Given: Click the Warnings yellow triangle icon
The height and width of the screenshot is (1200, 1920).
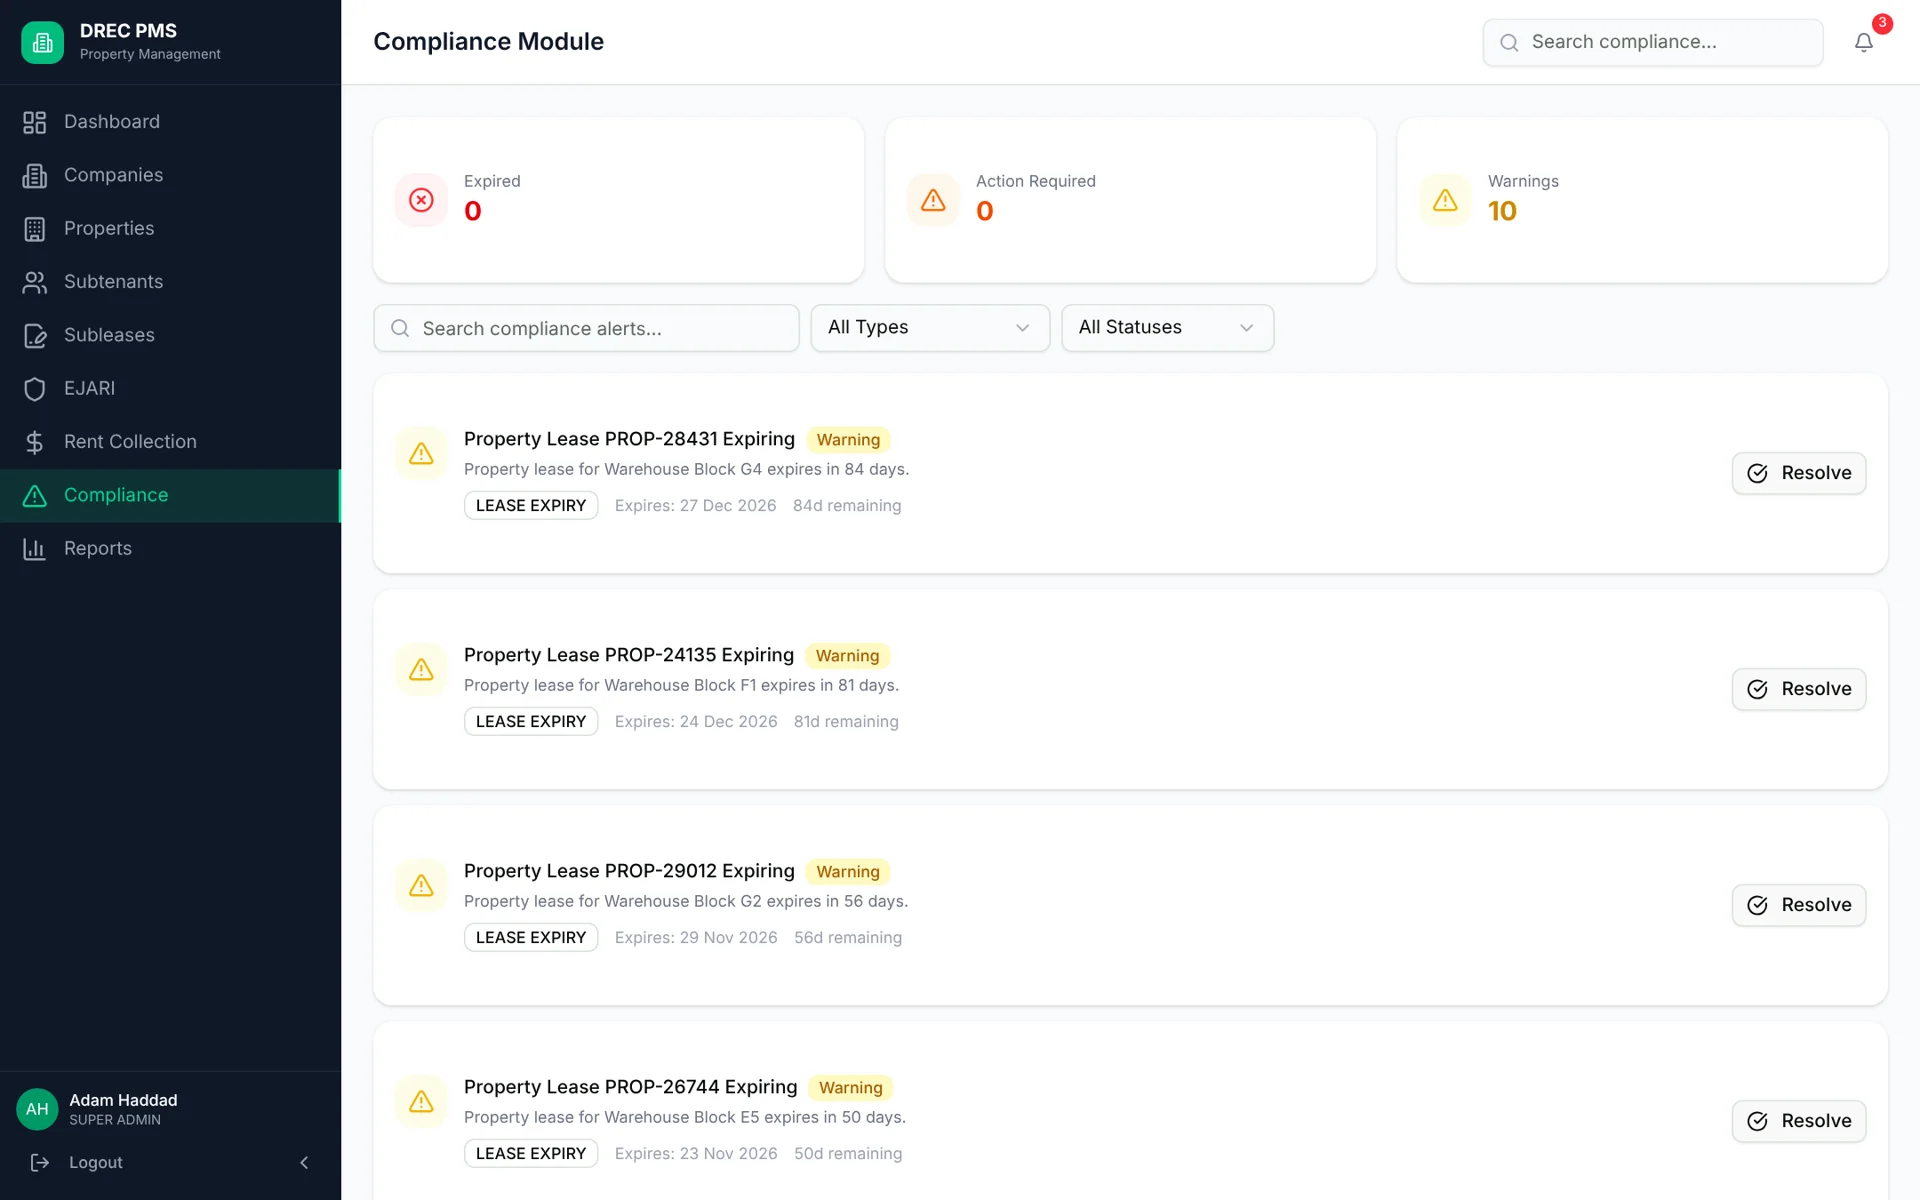Looking at the screenshot, I should point(1445,200).
